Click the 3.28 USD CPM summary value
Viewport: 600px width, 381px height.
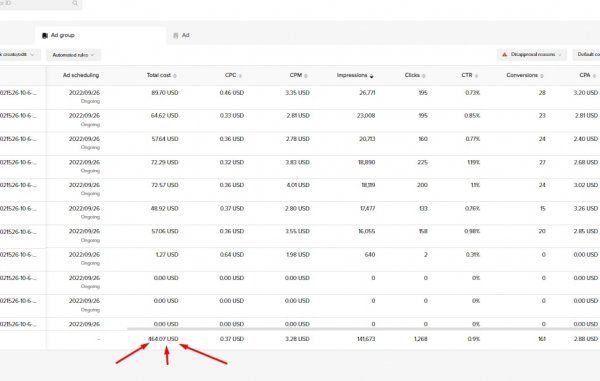[297, 339]
